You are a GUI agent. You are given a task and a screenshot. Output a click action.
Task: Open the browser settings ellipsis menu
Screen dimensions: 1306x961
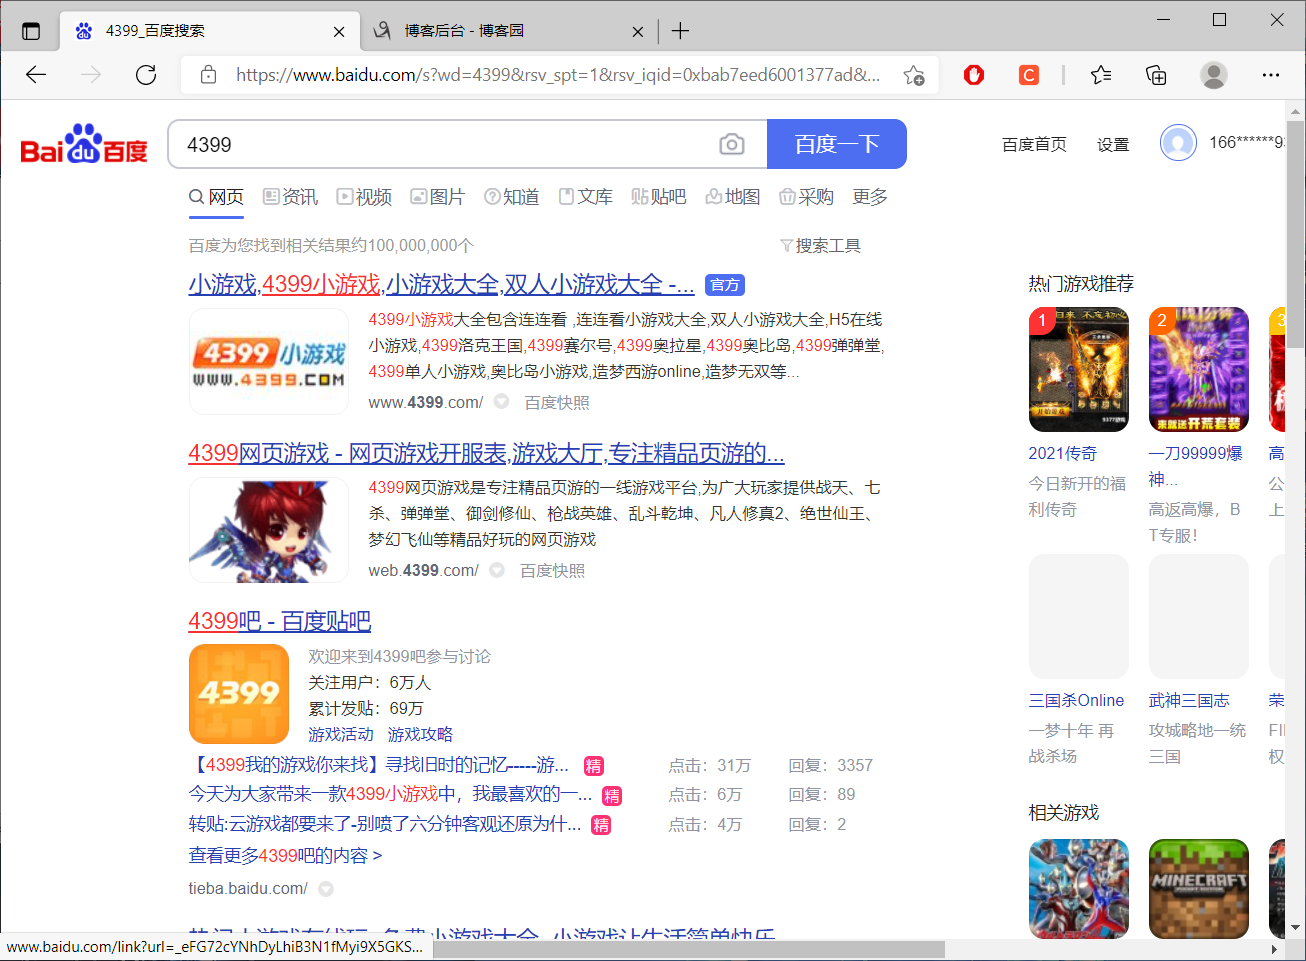[1271, 75]
